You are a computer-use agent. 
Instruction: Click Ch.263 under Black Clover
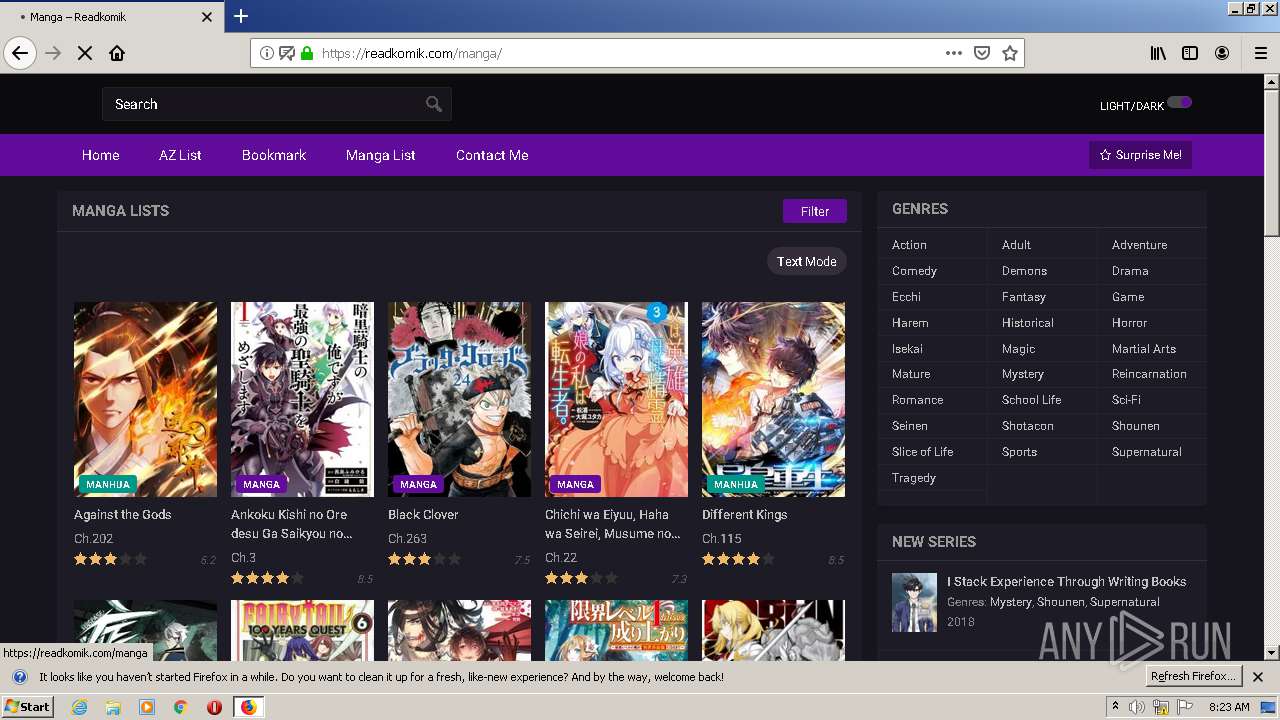[407, 538]
